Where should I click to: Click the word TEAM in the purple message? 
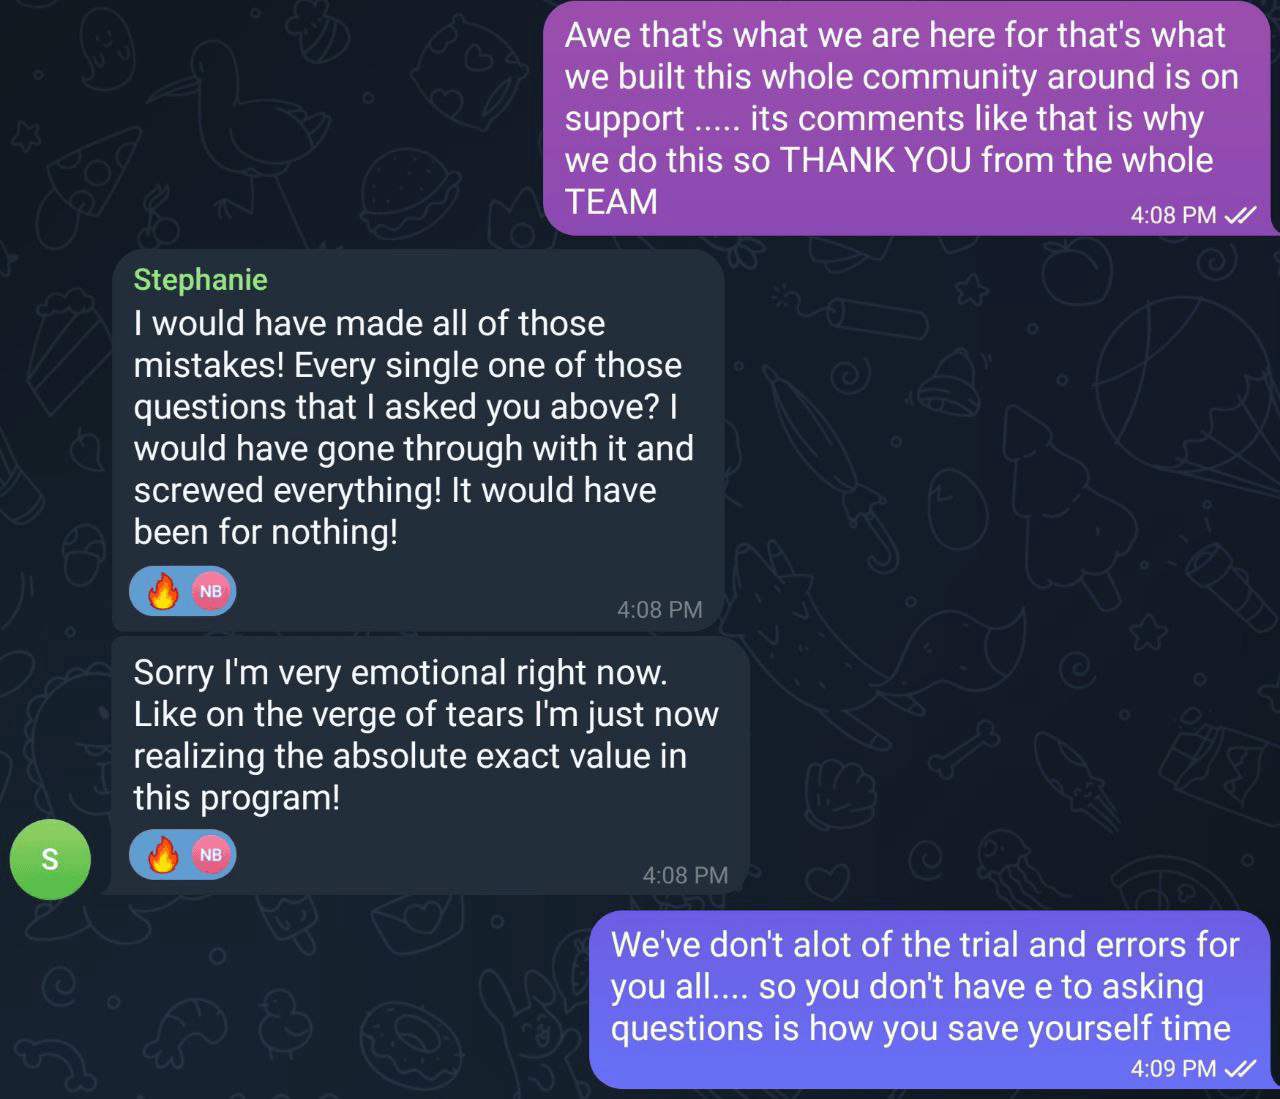pyautogui.click(x=611, y=202)
